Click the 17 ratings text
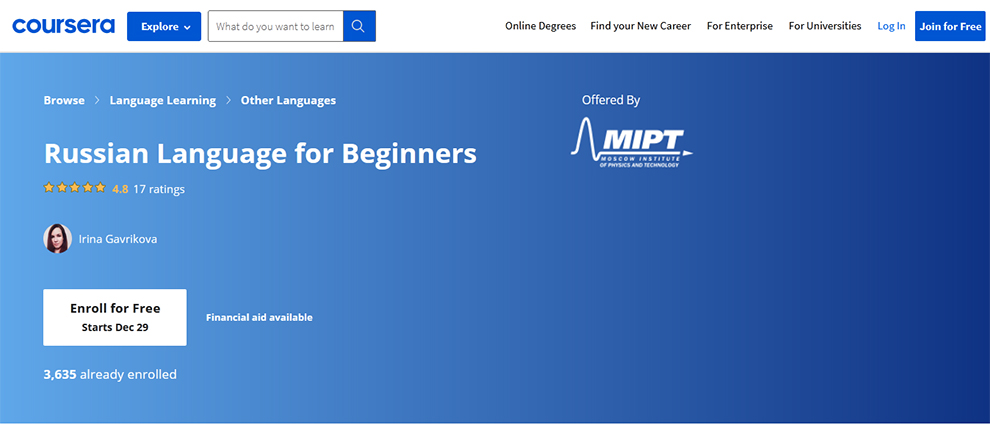The image size is (990, 425). tap(158, 189)
